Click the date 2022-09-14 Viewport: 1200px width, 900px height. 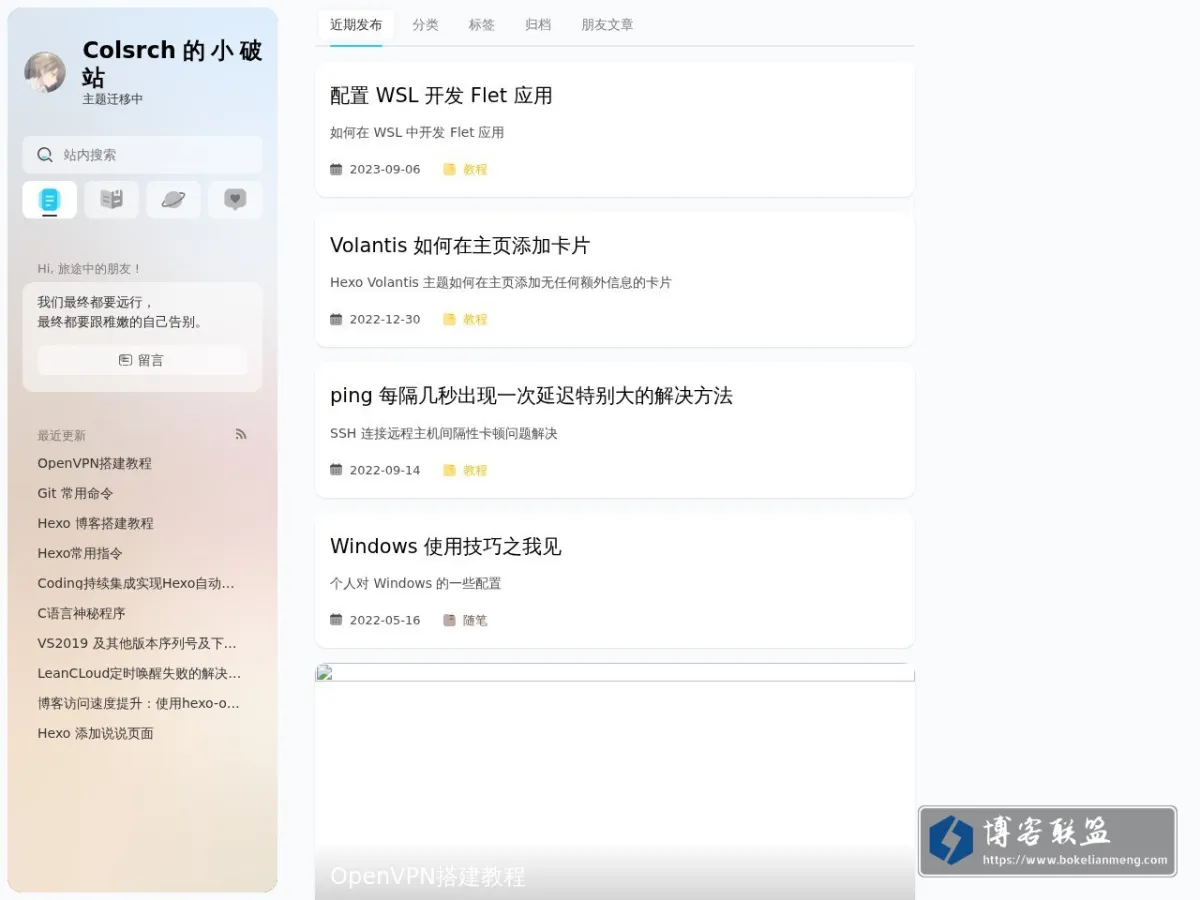point(385,470)
